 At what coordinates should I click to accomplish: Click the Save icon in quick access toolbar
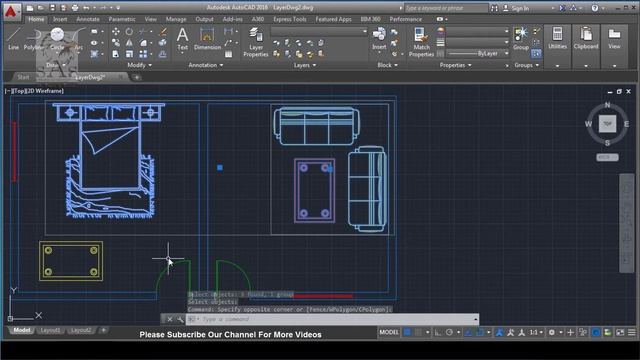tap(53, 8)
